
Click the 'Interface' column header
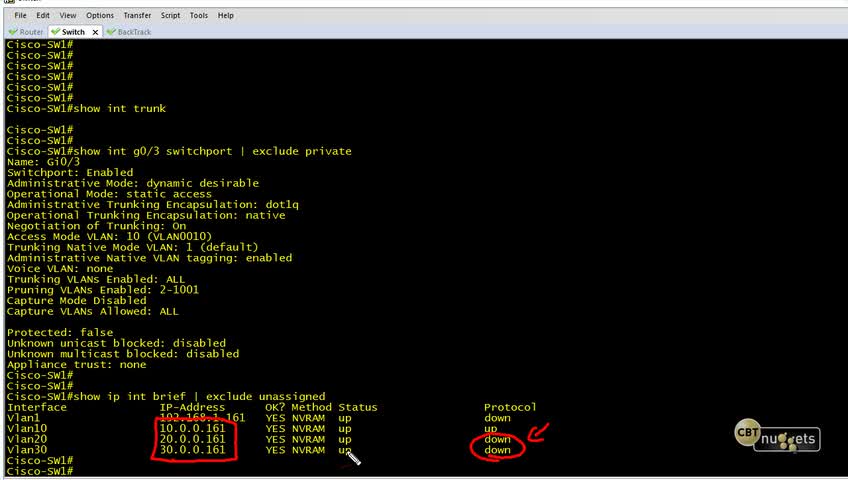(37, 408)
